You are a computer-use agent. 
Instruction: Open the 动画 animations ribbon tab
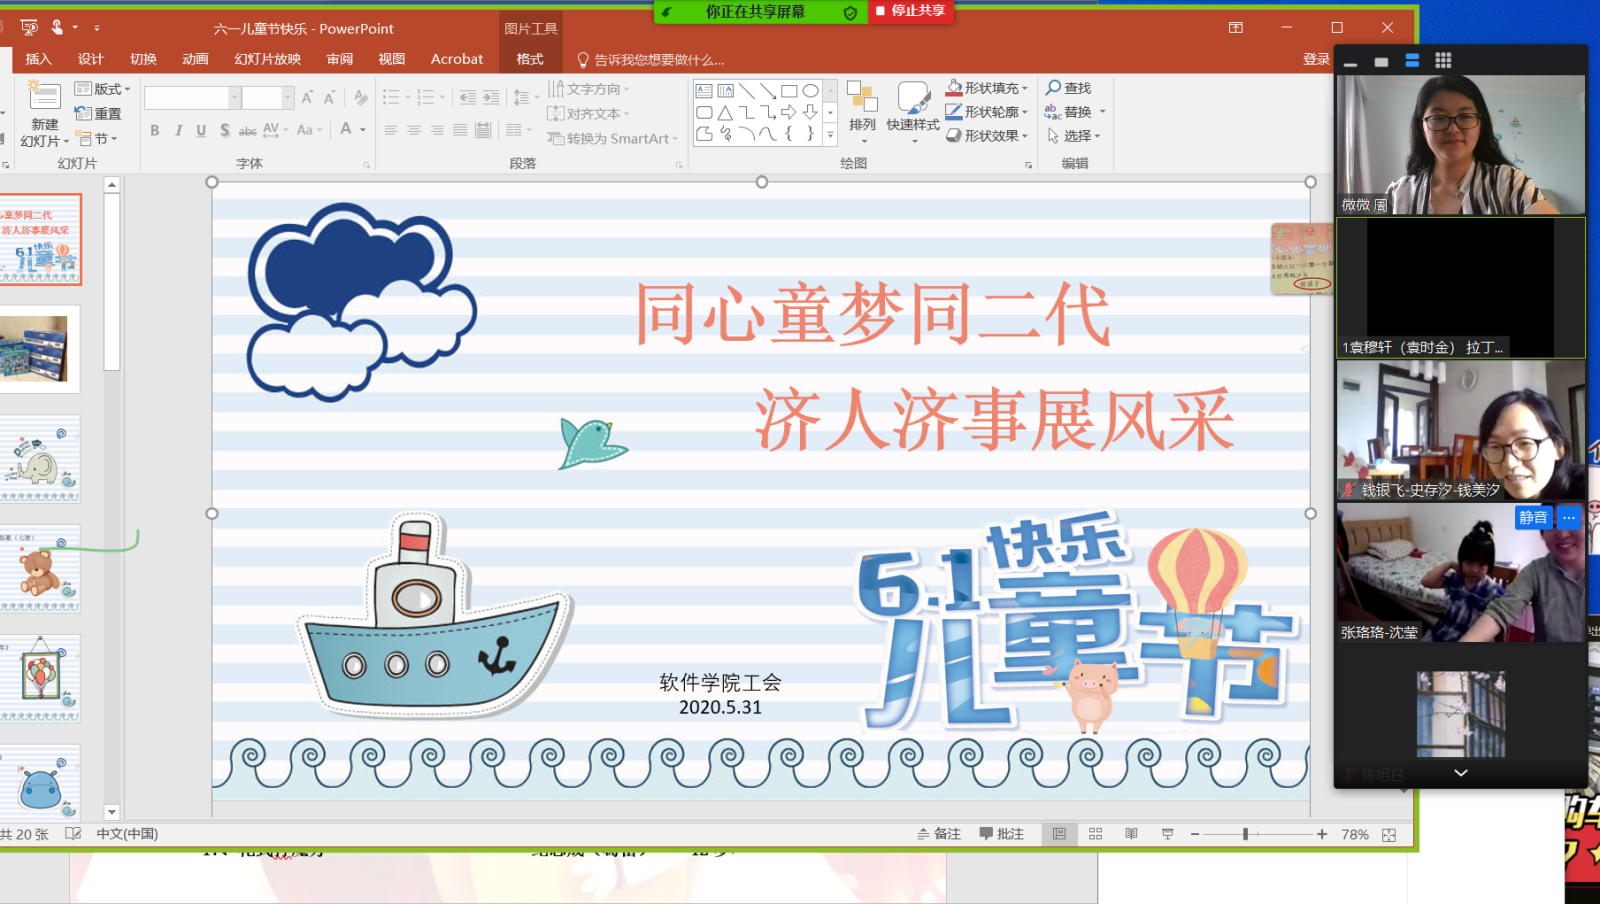pos(195,59)
